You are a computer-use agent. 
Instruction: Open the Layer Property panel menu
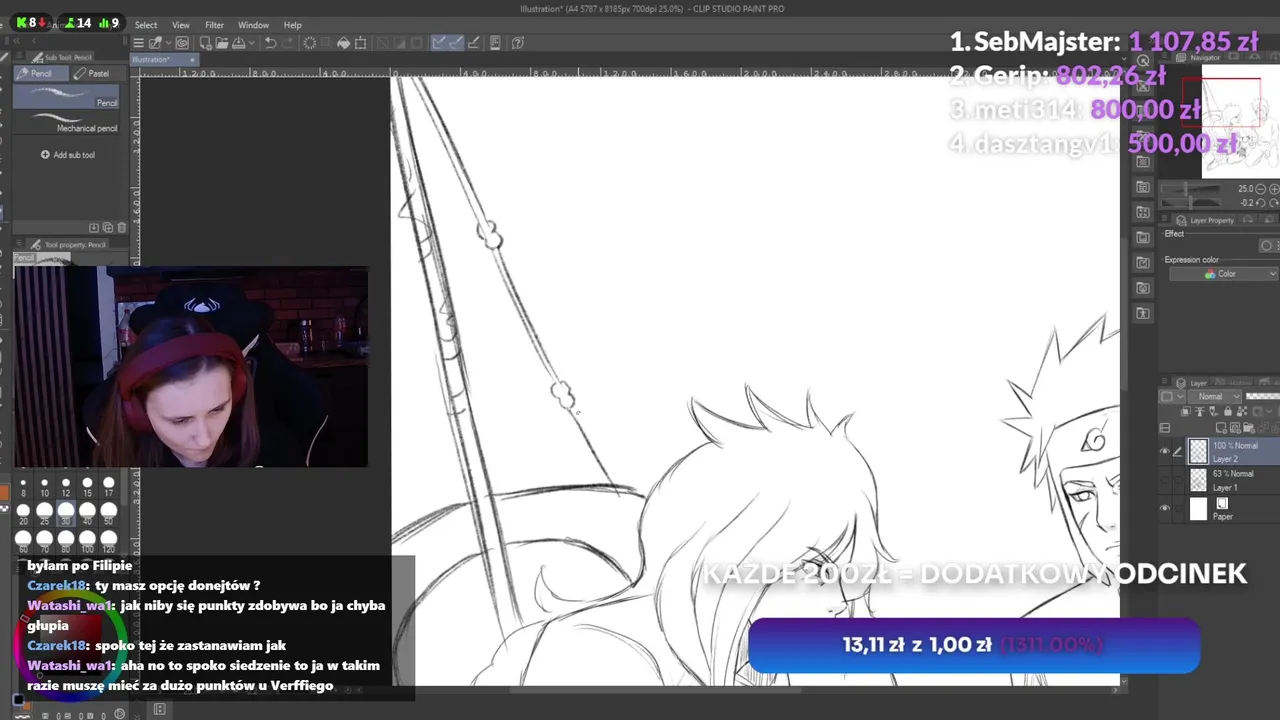(x=1164, y=218)
